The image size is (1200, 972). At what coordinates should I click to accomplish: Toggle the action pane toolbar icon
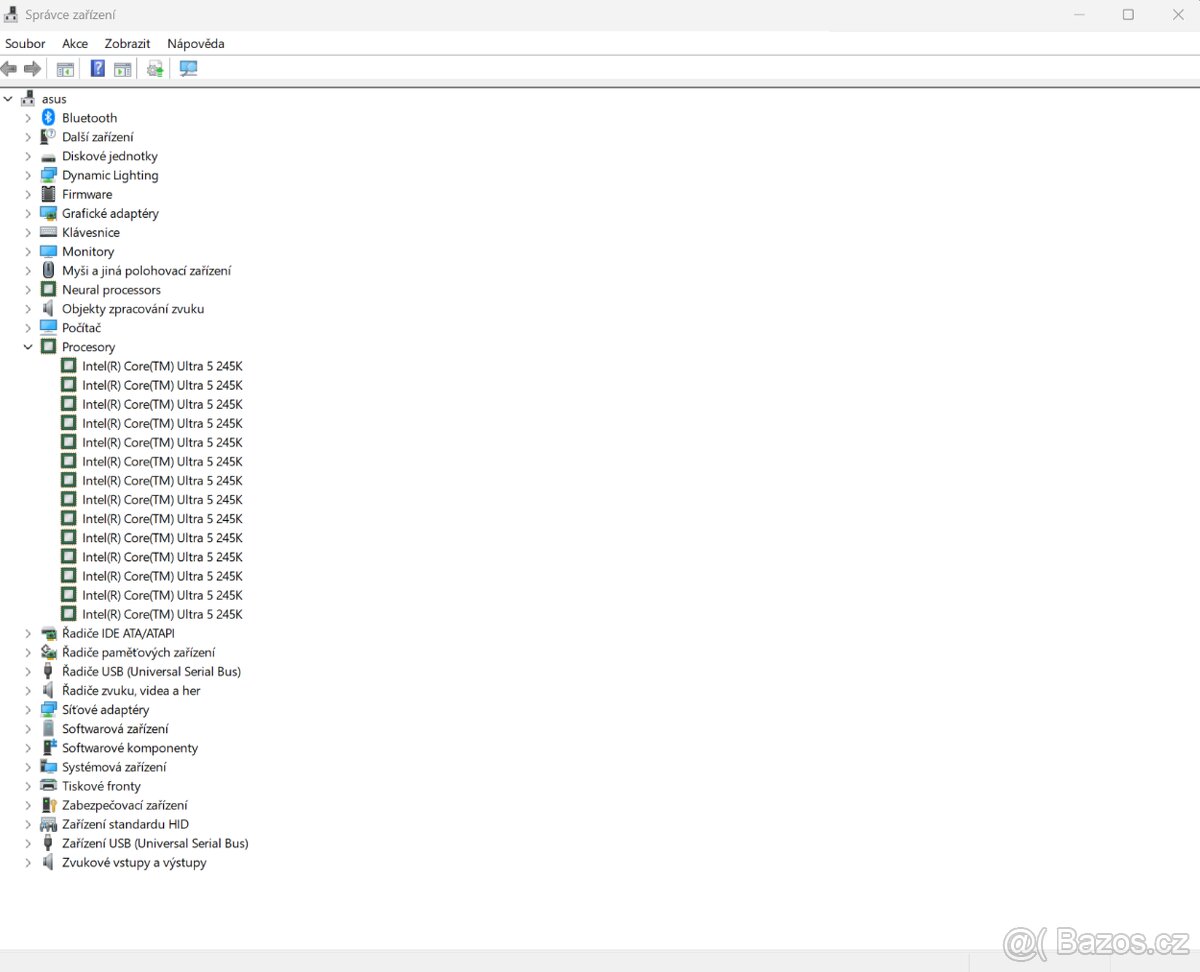[122, 69]
